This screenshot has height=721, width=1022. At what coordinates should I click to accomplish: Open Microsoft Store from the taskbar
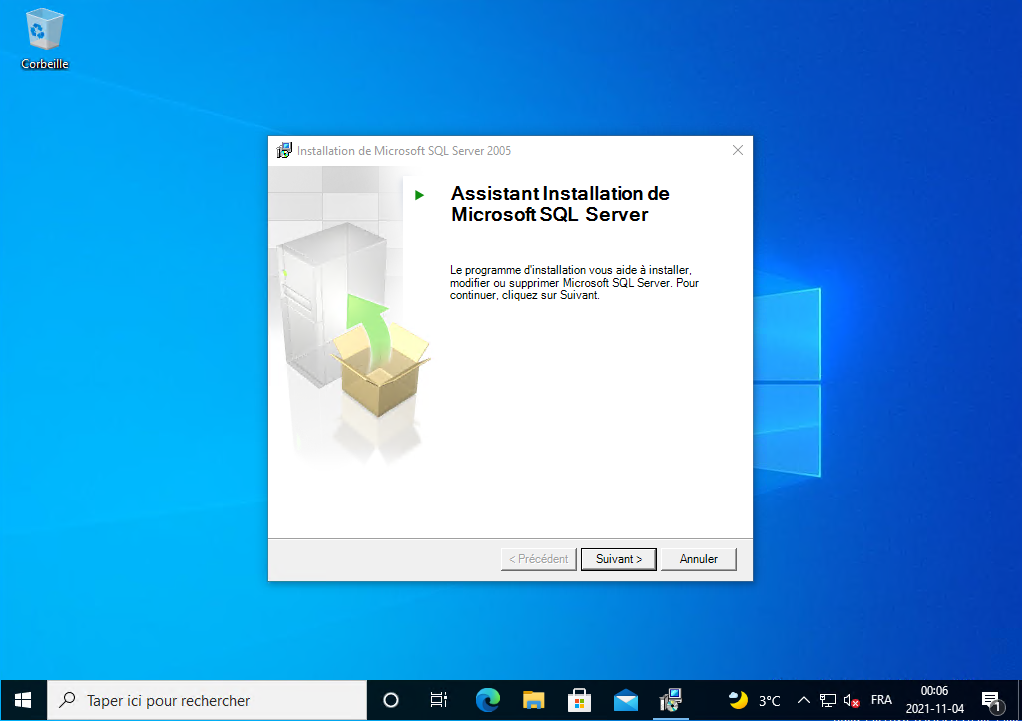[579, 700]
